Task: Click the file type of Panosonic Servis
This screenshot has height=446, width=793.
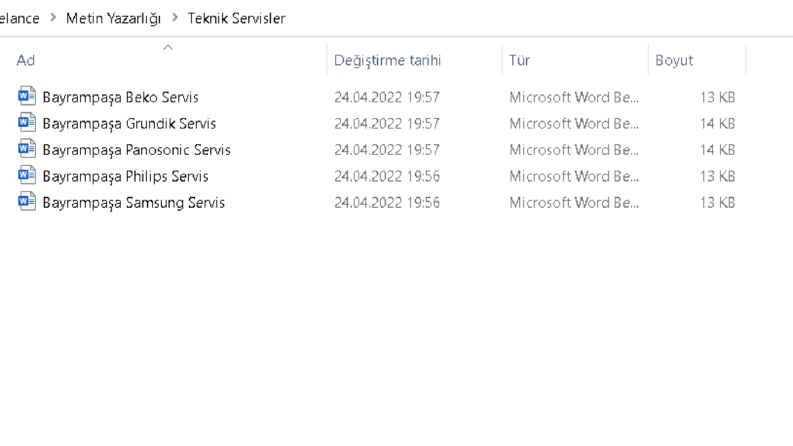Action: tap(574, 150)
